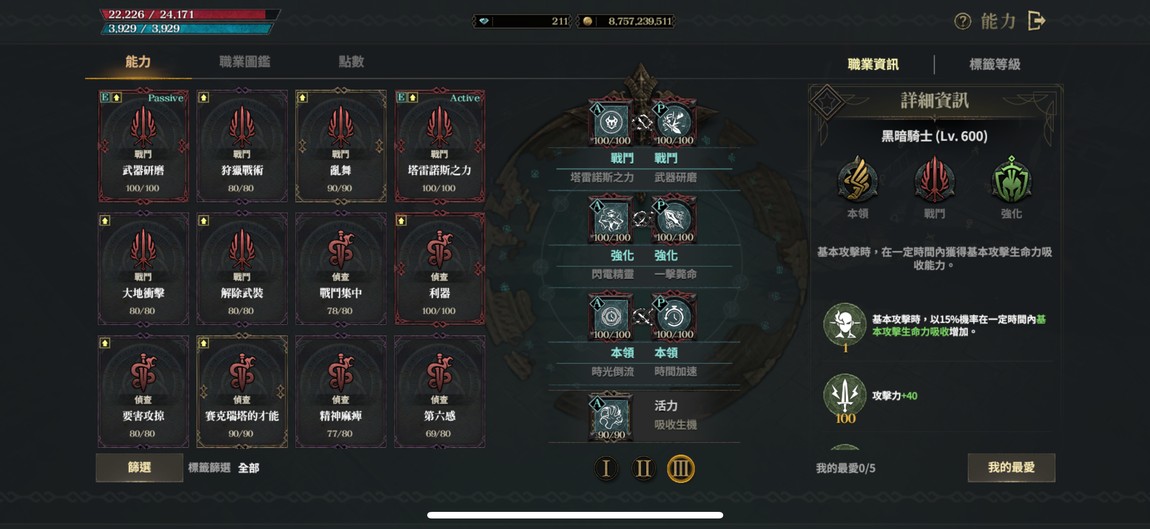The image size is (1150, 529).
Task: Click the 時間加速 passive slot icon
Action: coord(673,317)
